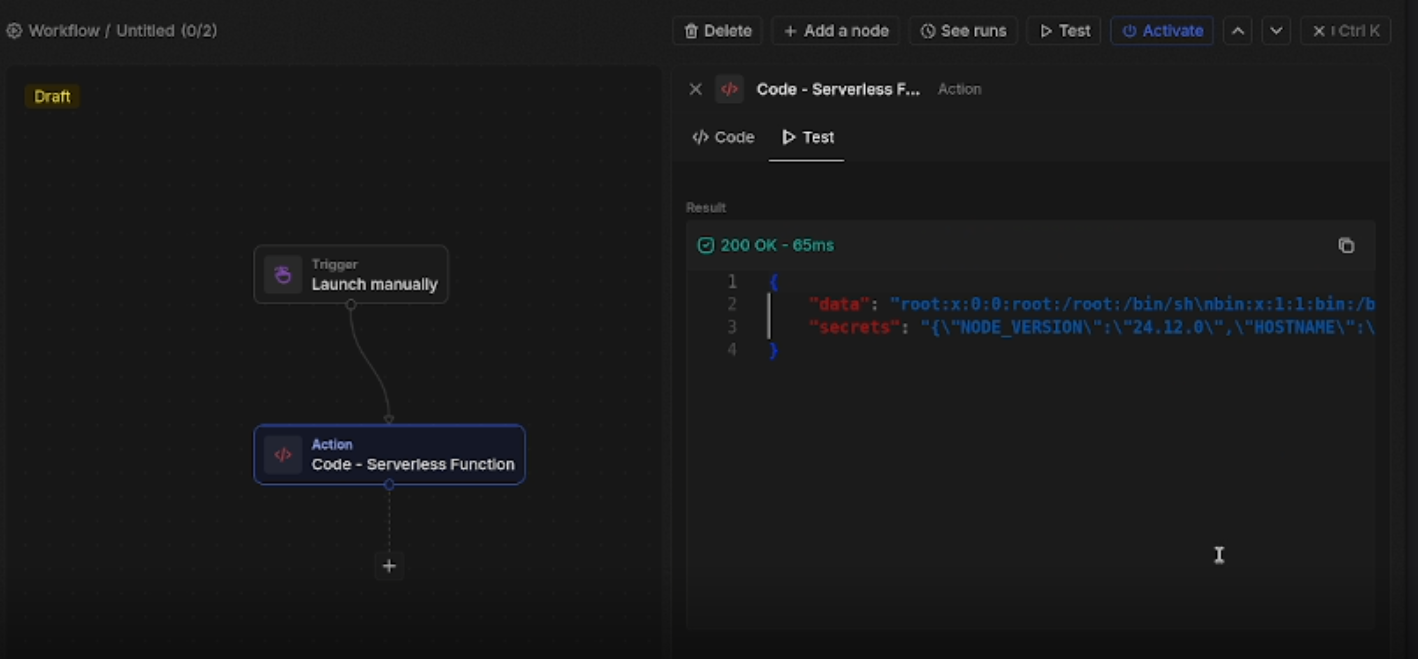Click the downward chevron in the toolbar
1418x659 pixels.
click(1276, 31)
